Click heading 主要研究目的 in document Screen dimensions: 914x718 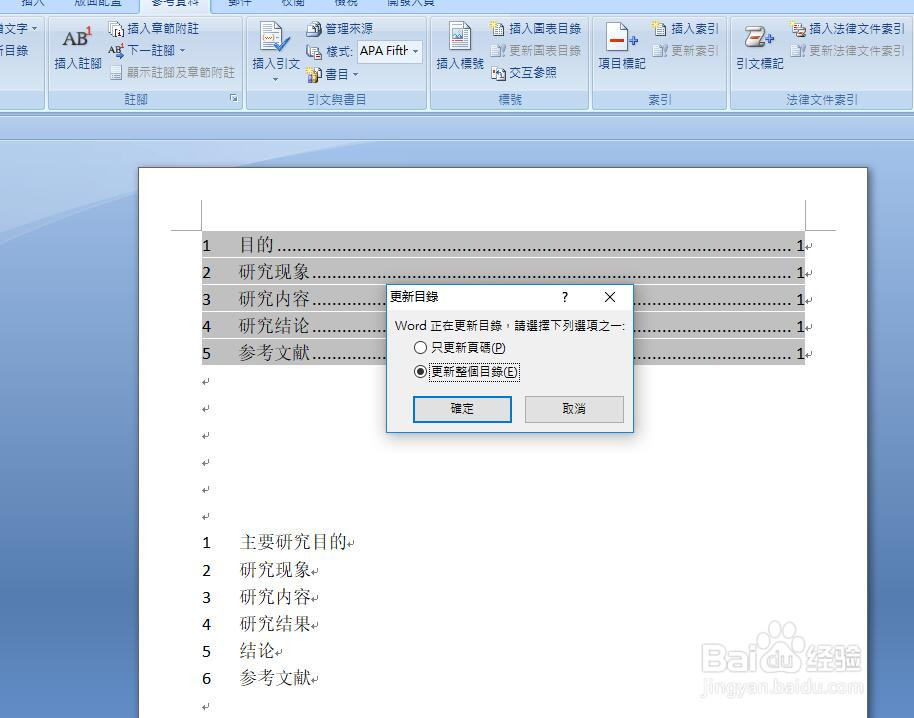pos(293,542)
